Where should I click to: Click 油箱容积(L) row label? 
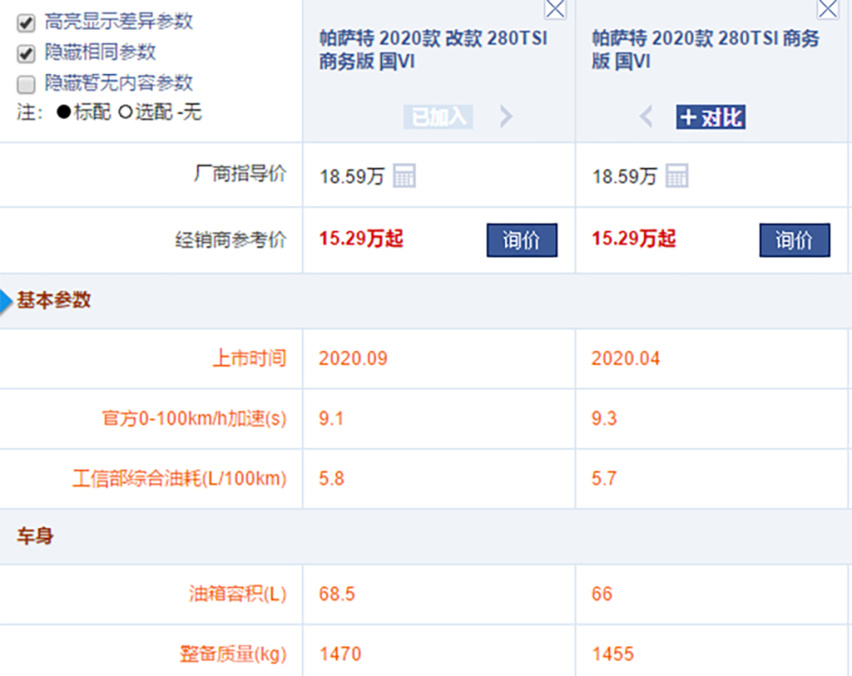[237, 593]
